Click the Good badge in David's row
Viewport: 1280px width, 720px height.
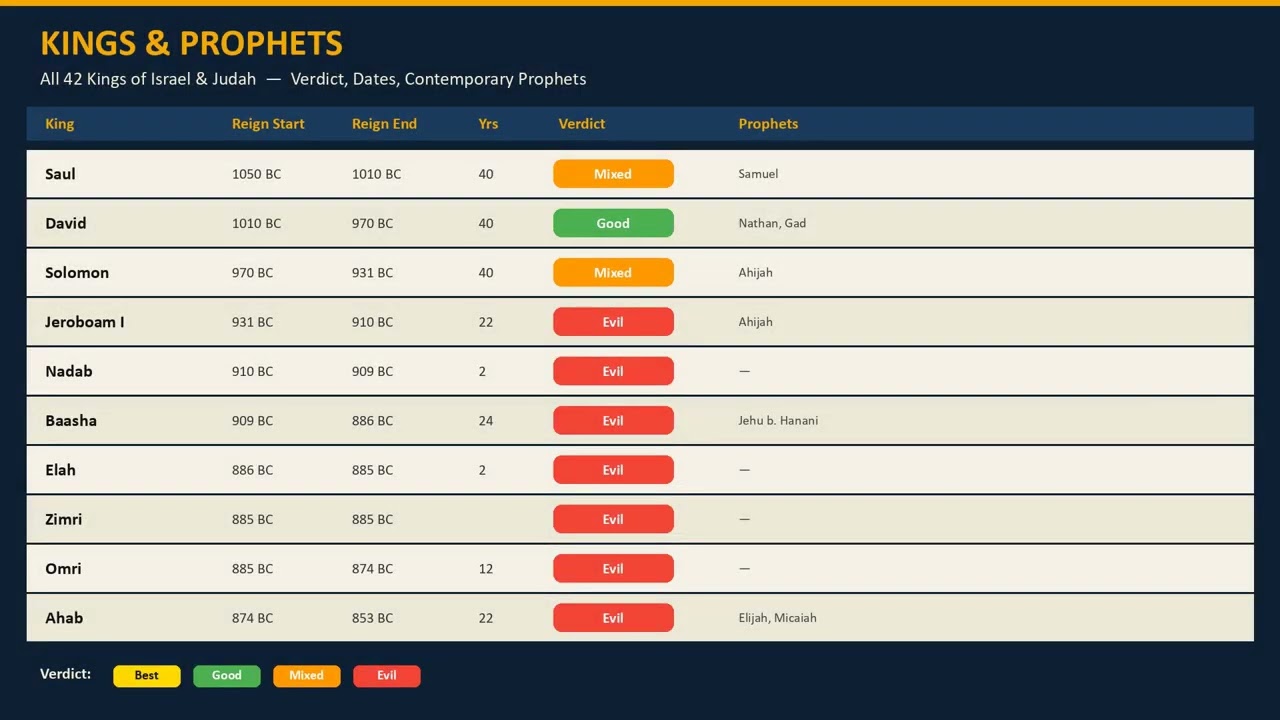[613, 223]
